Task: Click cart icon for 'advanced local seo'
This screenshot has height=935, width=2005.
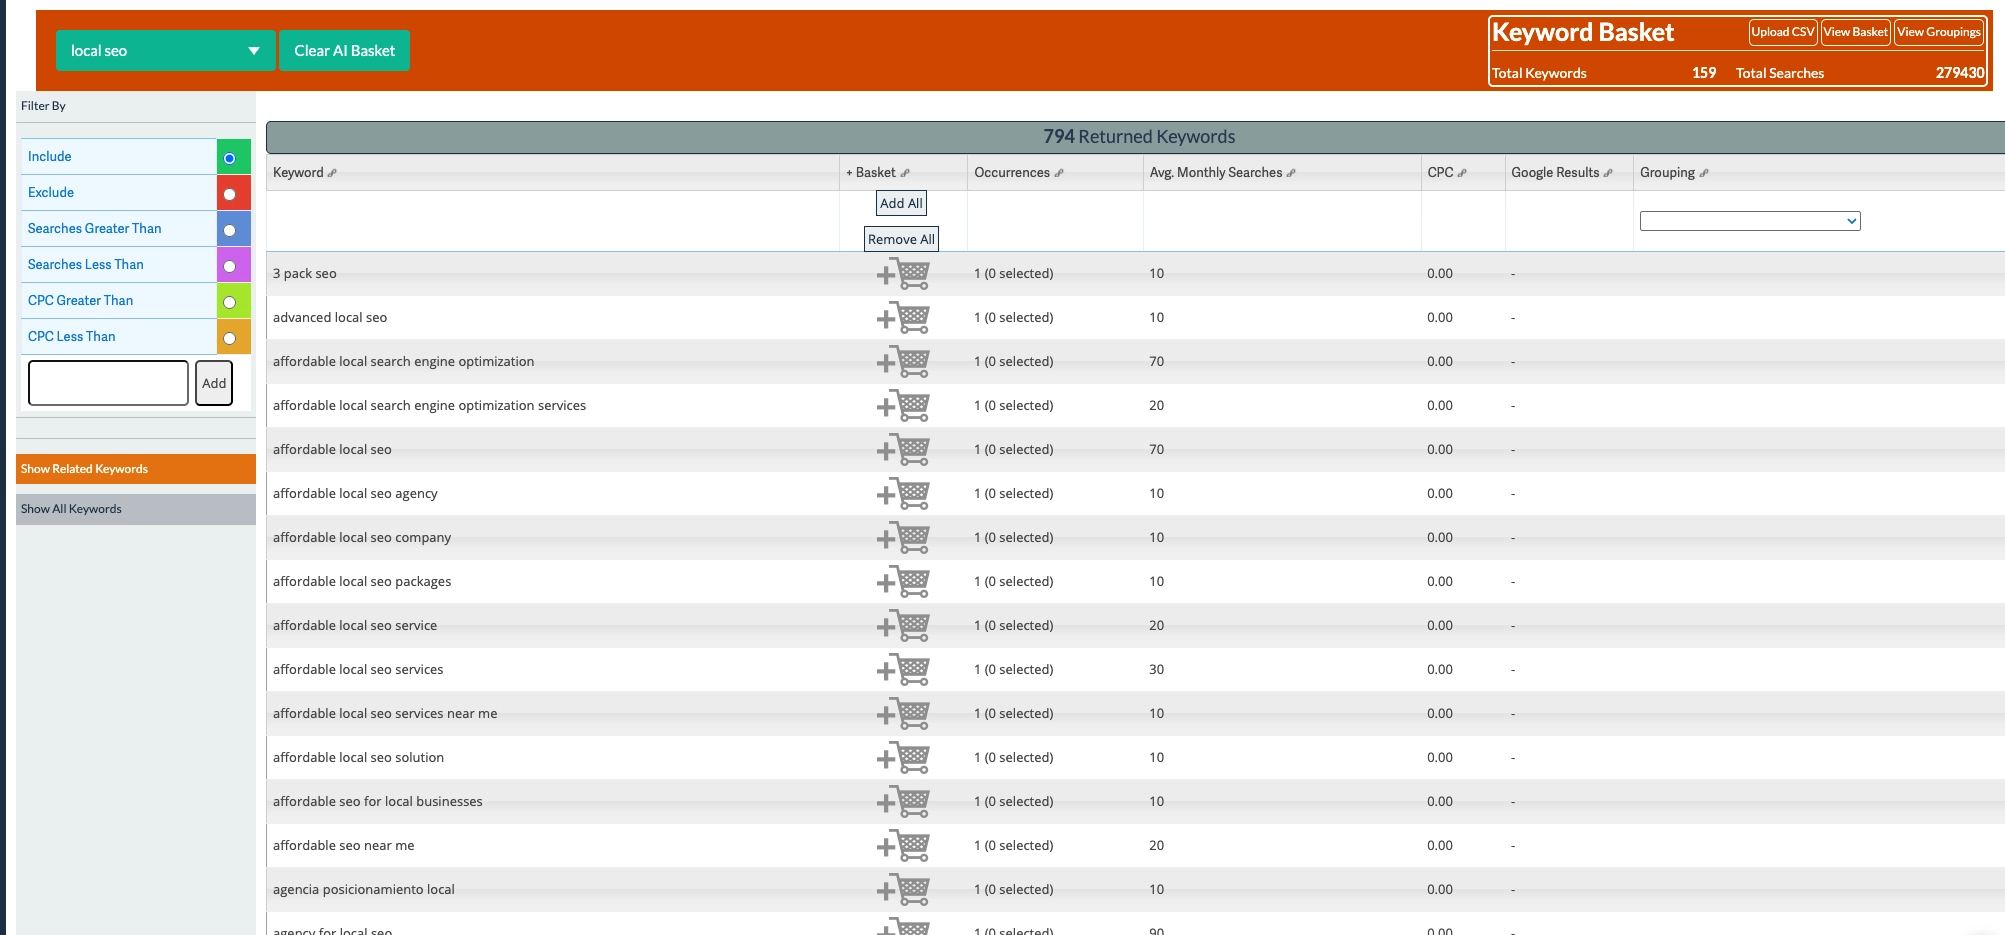Action: (x=903, y=318)
